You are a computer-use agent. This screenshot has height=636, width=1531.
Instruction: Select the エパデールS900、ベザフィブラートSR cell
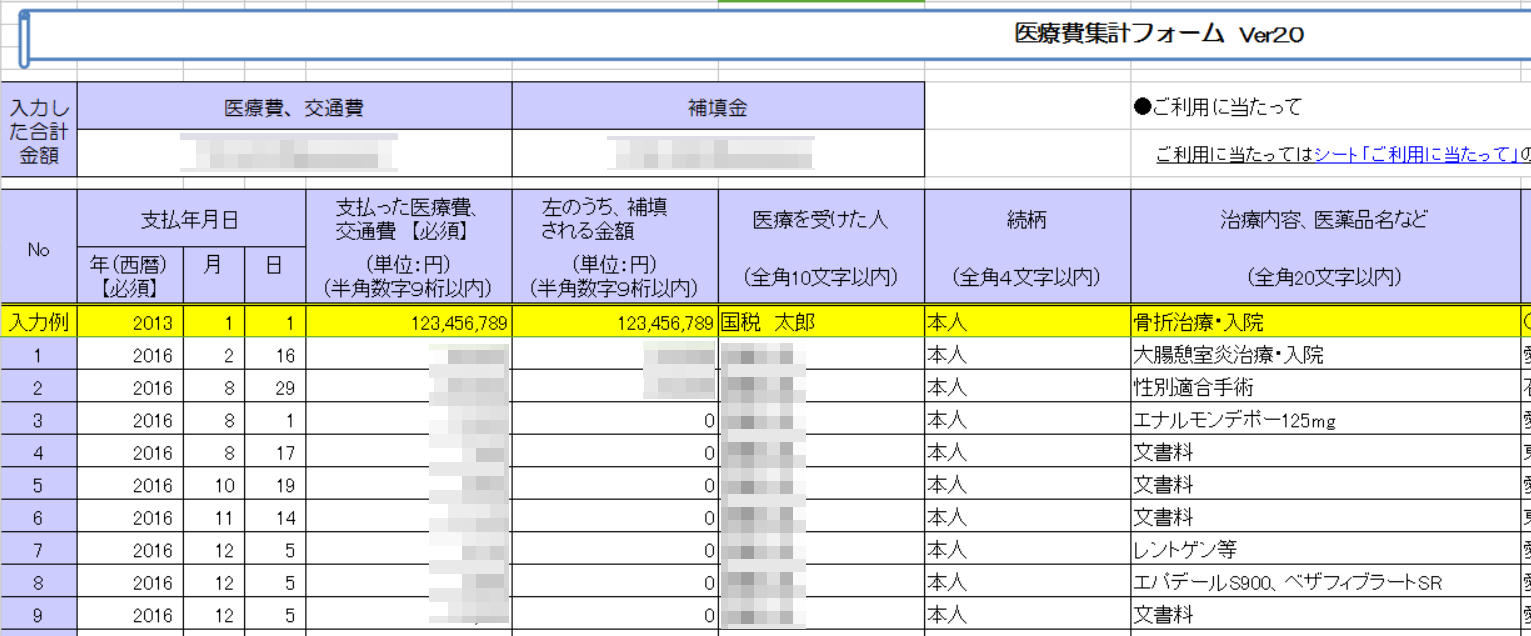click(1325, 582)
